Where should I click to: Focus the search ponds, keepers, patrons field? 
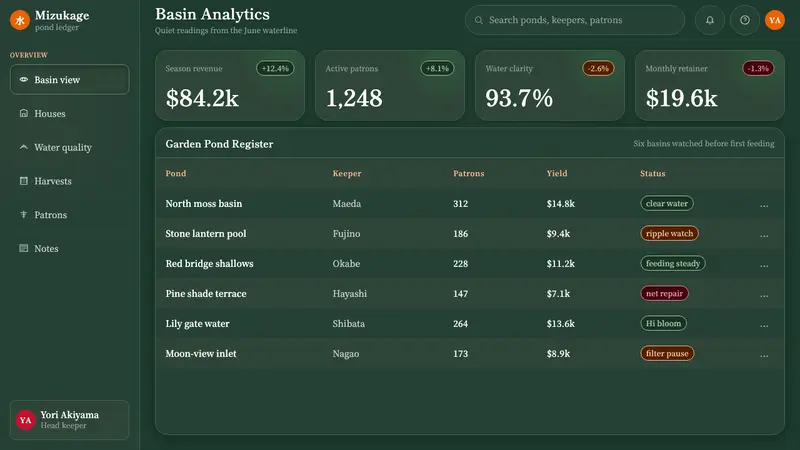[x=574, y=20]
